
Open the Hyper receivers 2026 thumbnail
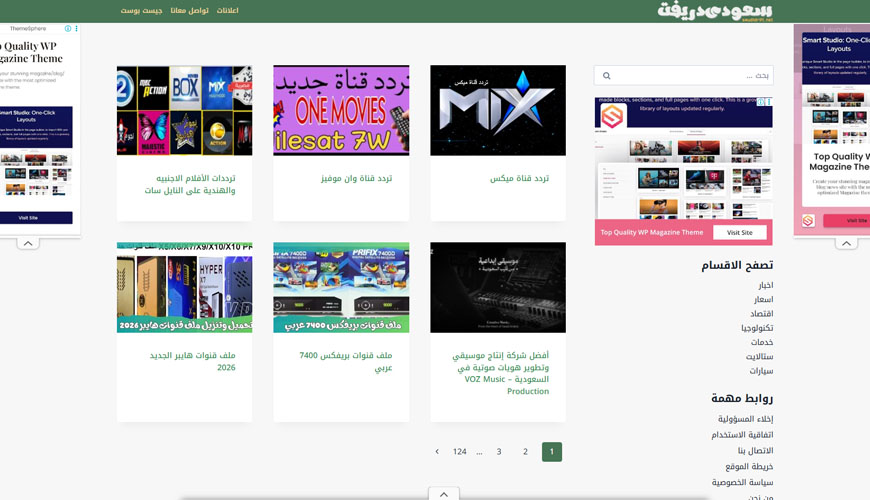pyautogui.click(x=184, y=287)
